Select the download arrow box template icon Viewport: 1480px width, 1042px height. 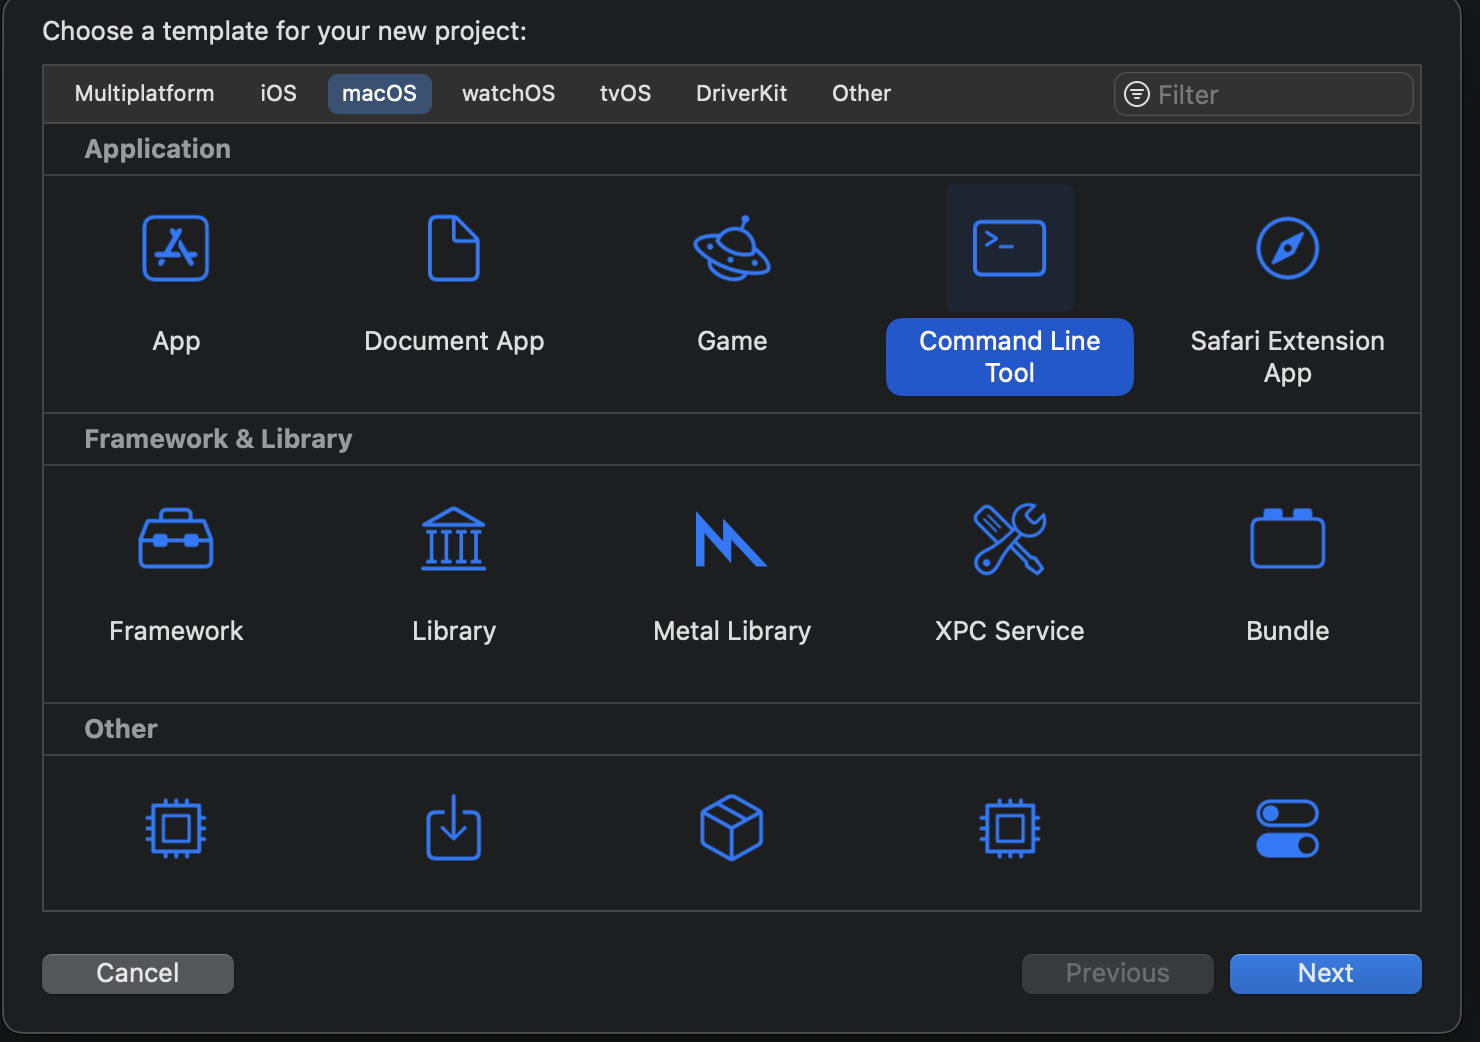pyautogui.click(x=454, y=828)
